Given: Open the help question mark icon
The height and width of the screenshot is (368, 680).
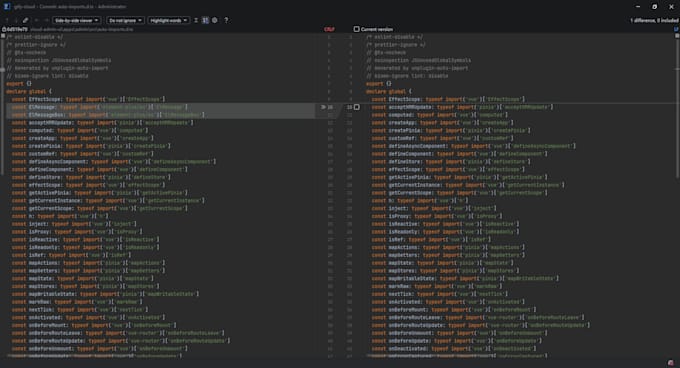Looking at the screenshot, I should [x=226, y=20].
